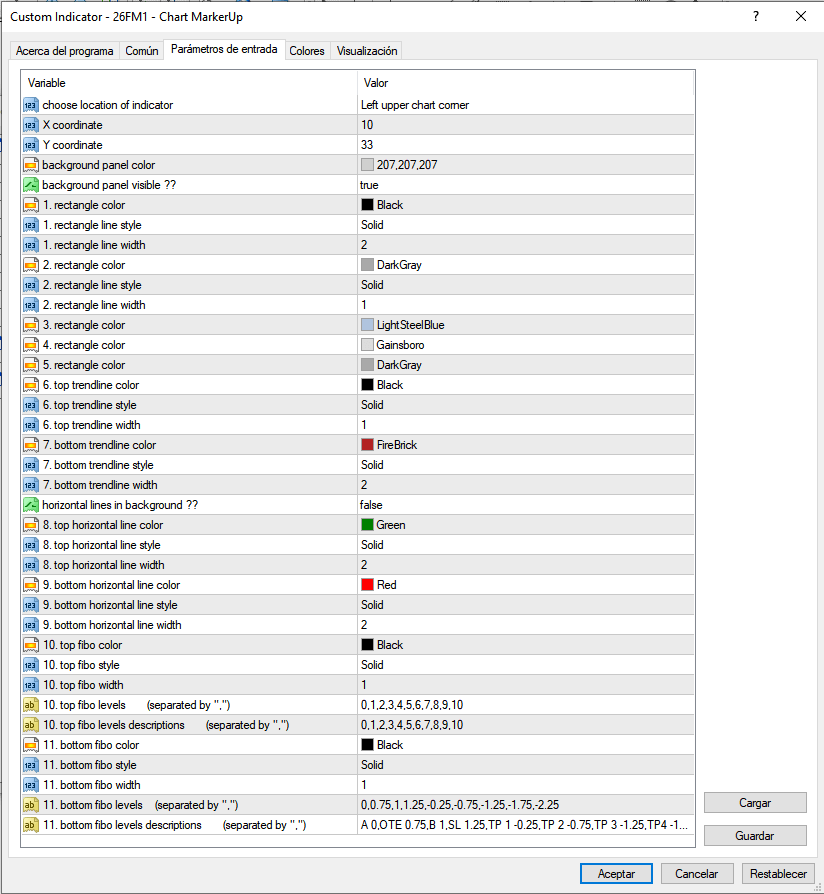Switch to the Visualización tab

click(x=367, y=51)
